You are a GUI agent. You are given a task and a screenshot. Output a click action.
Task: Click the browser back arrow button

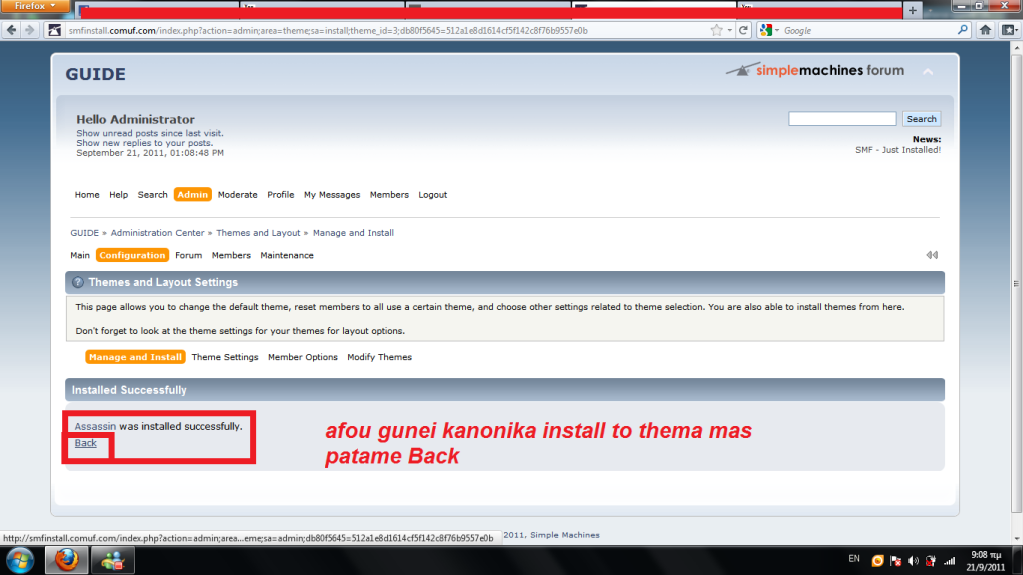pyautogui.click(x=11, y=30)
